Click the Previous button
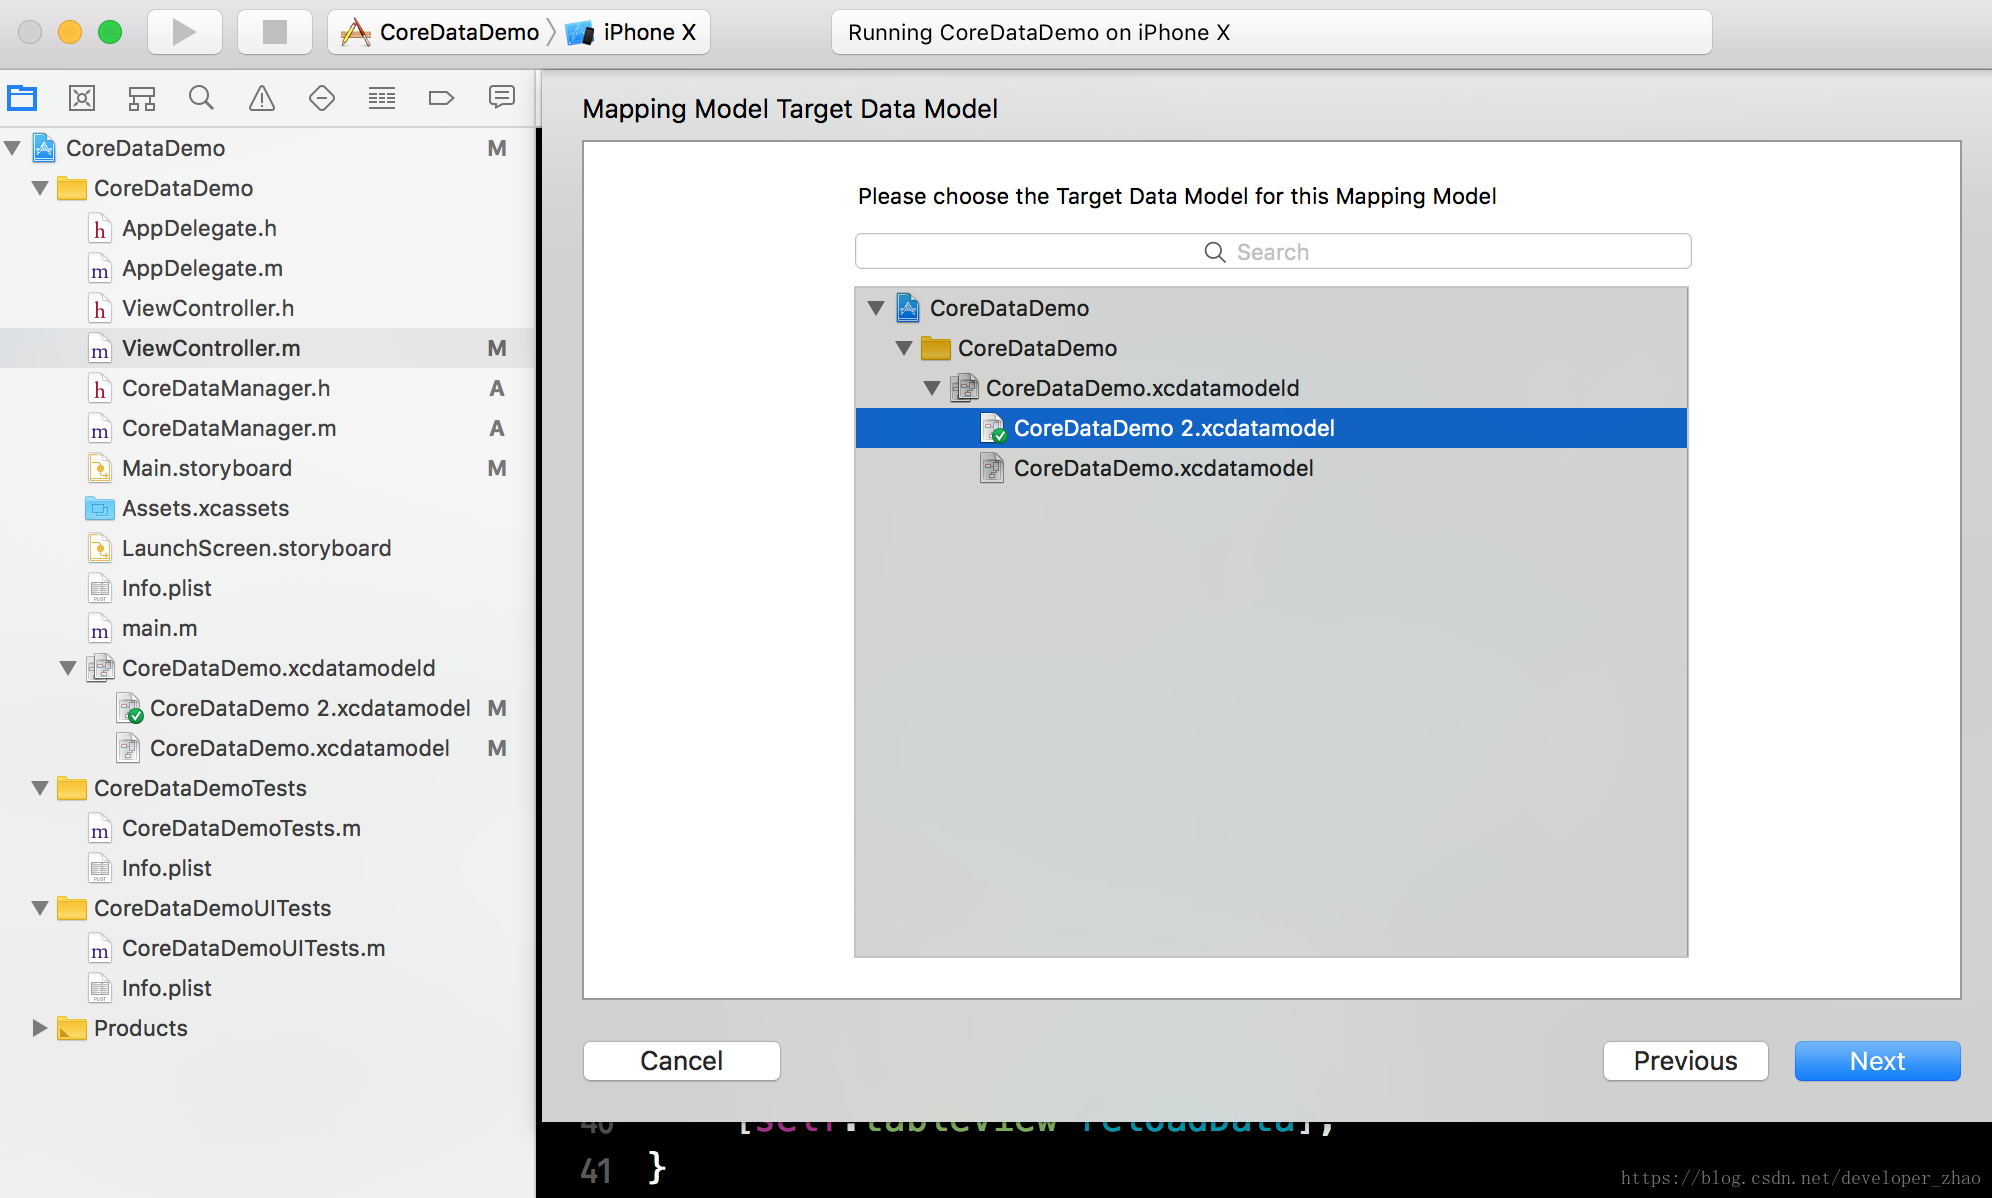Image resolution: width=1992 pixels, height=1198 pixels. tap(1685, 1060)
